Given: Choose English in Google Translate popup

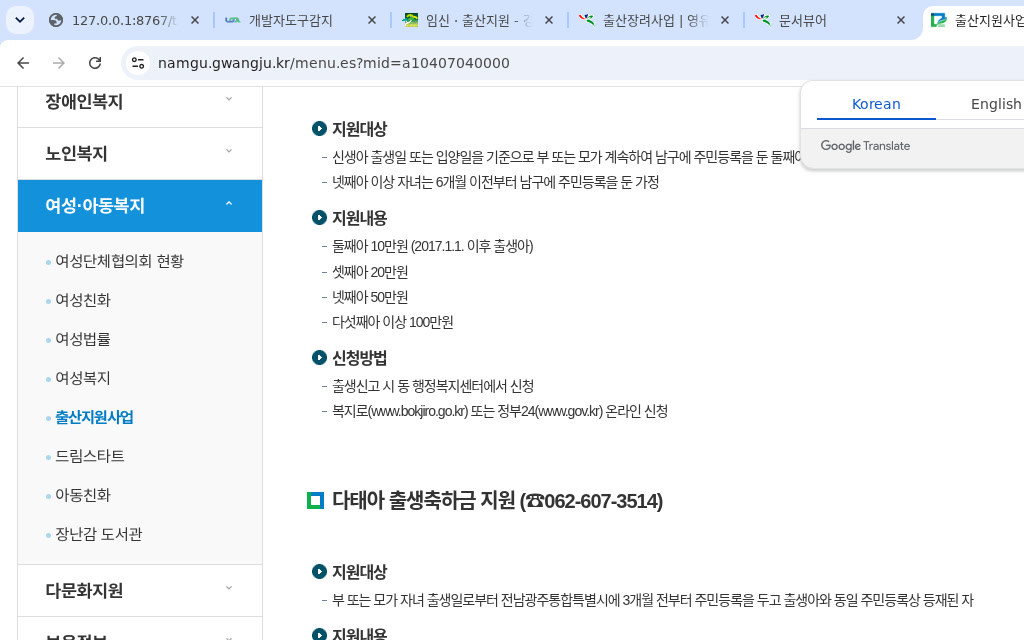Looking at the screenshot, I should 995,104.
